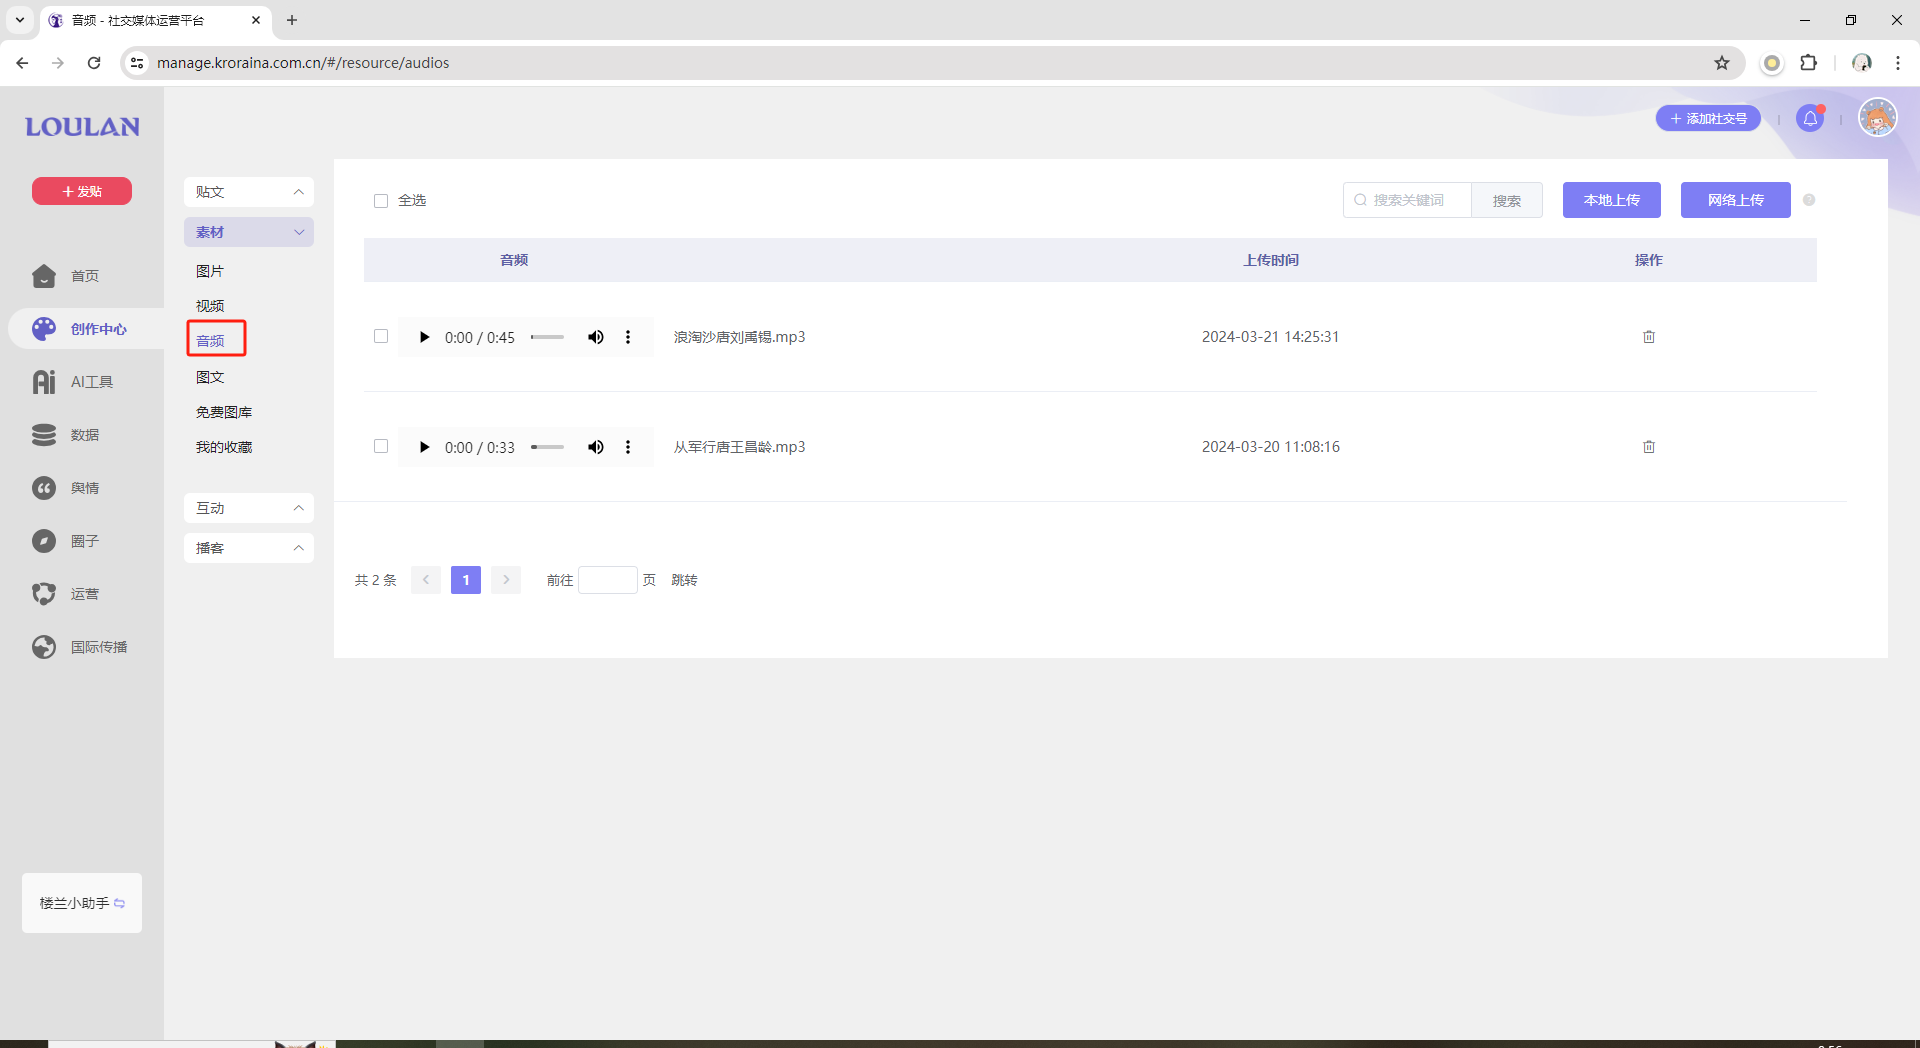Screen dimensions: 1920x1048
Task: Go back in browser history
Action: coord(22,63)
